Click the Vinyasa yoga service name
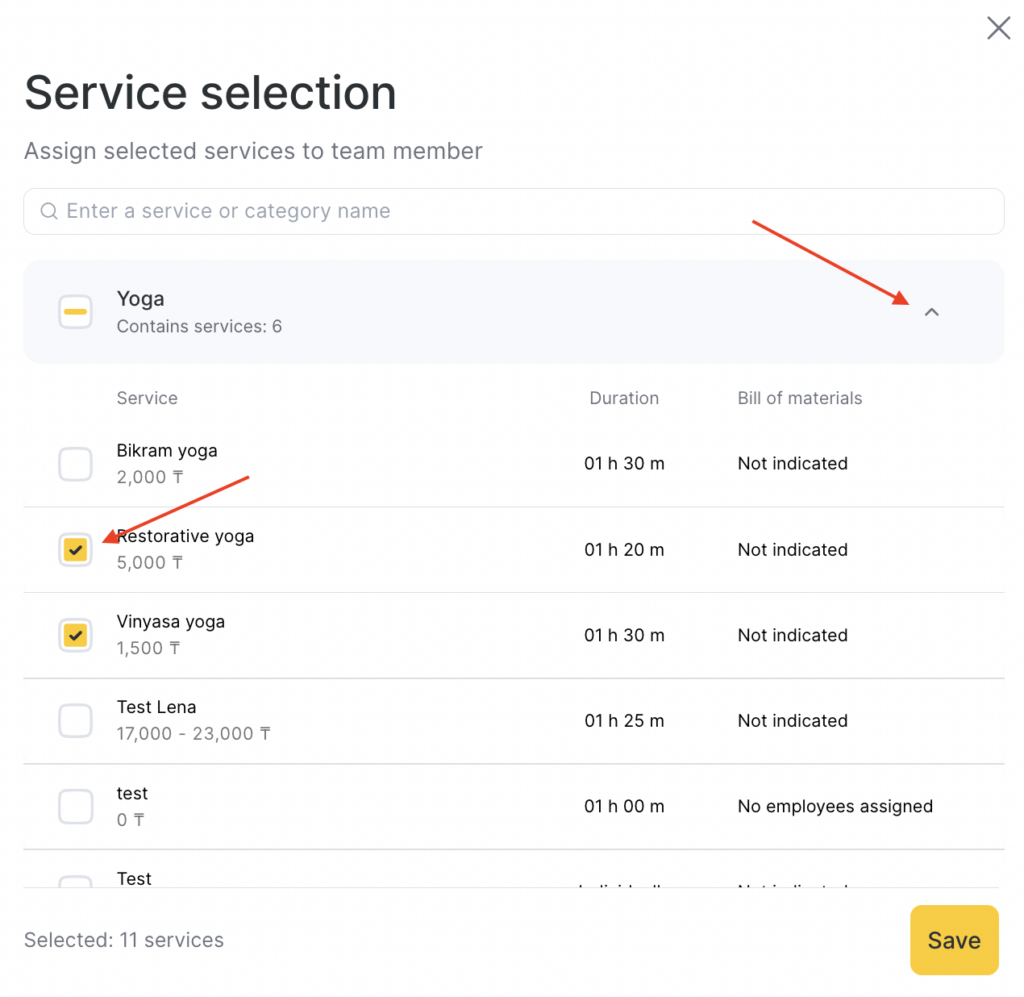Image resolution: width=1024 pixels, height=997 pixels. [171, 621]
